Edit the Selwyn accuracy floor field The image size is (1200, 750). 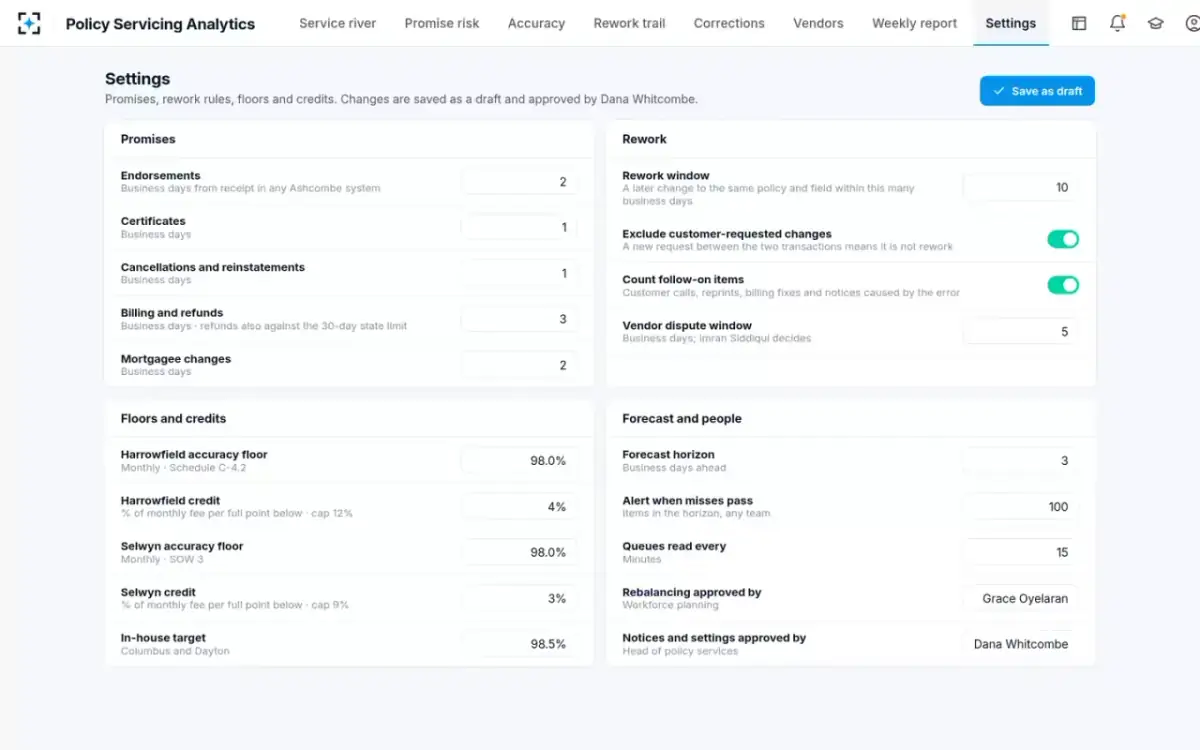519,553
